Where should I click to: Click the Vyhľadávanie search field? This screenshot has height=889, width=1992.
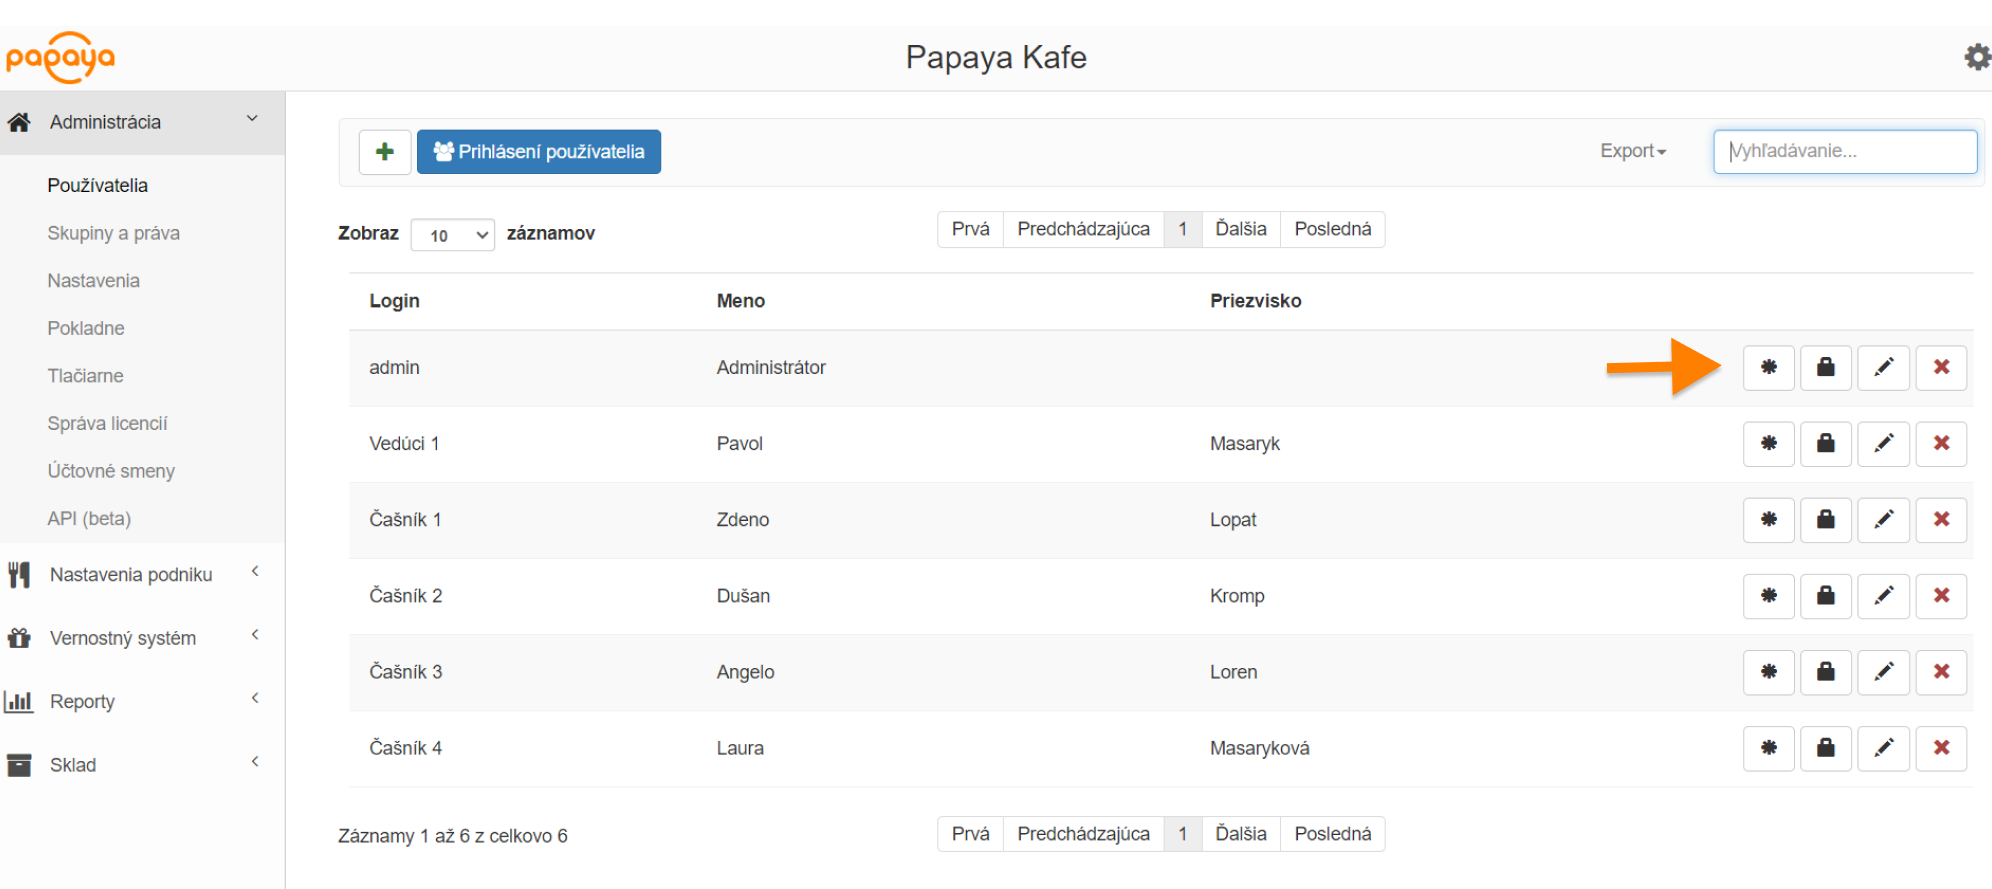pyautogui.click(x=1844, y=151)
